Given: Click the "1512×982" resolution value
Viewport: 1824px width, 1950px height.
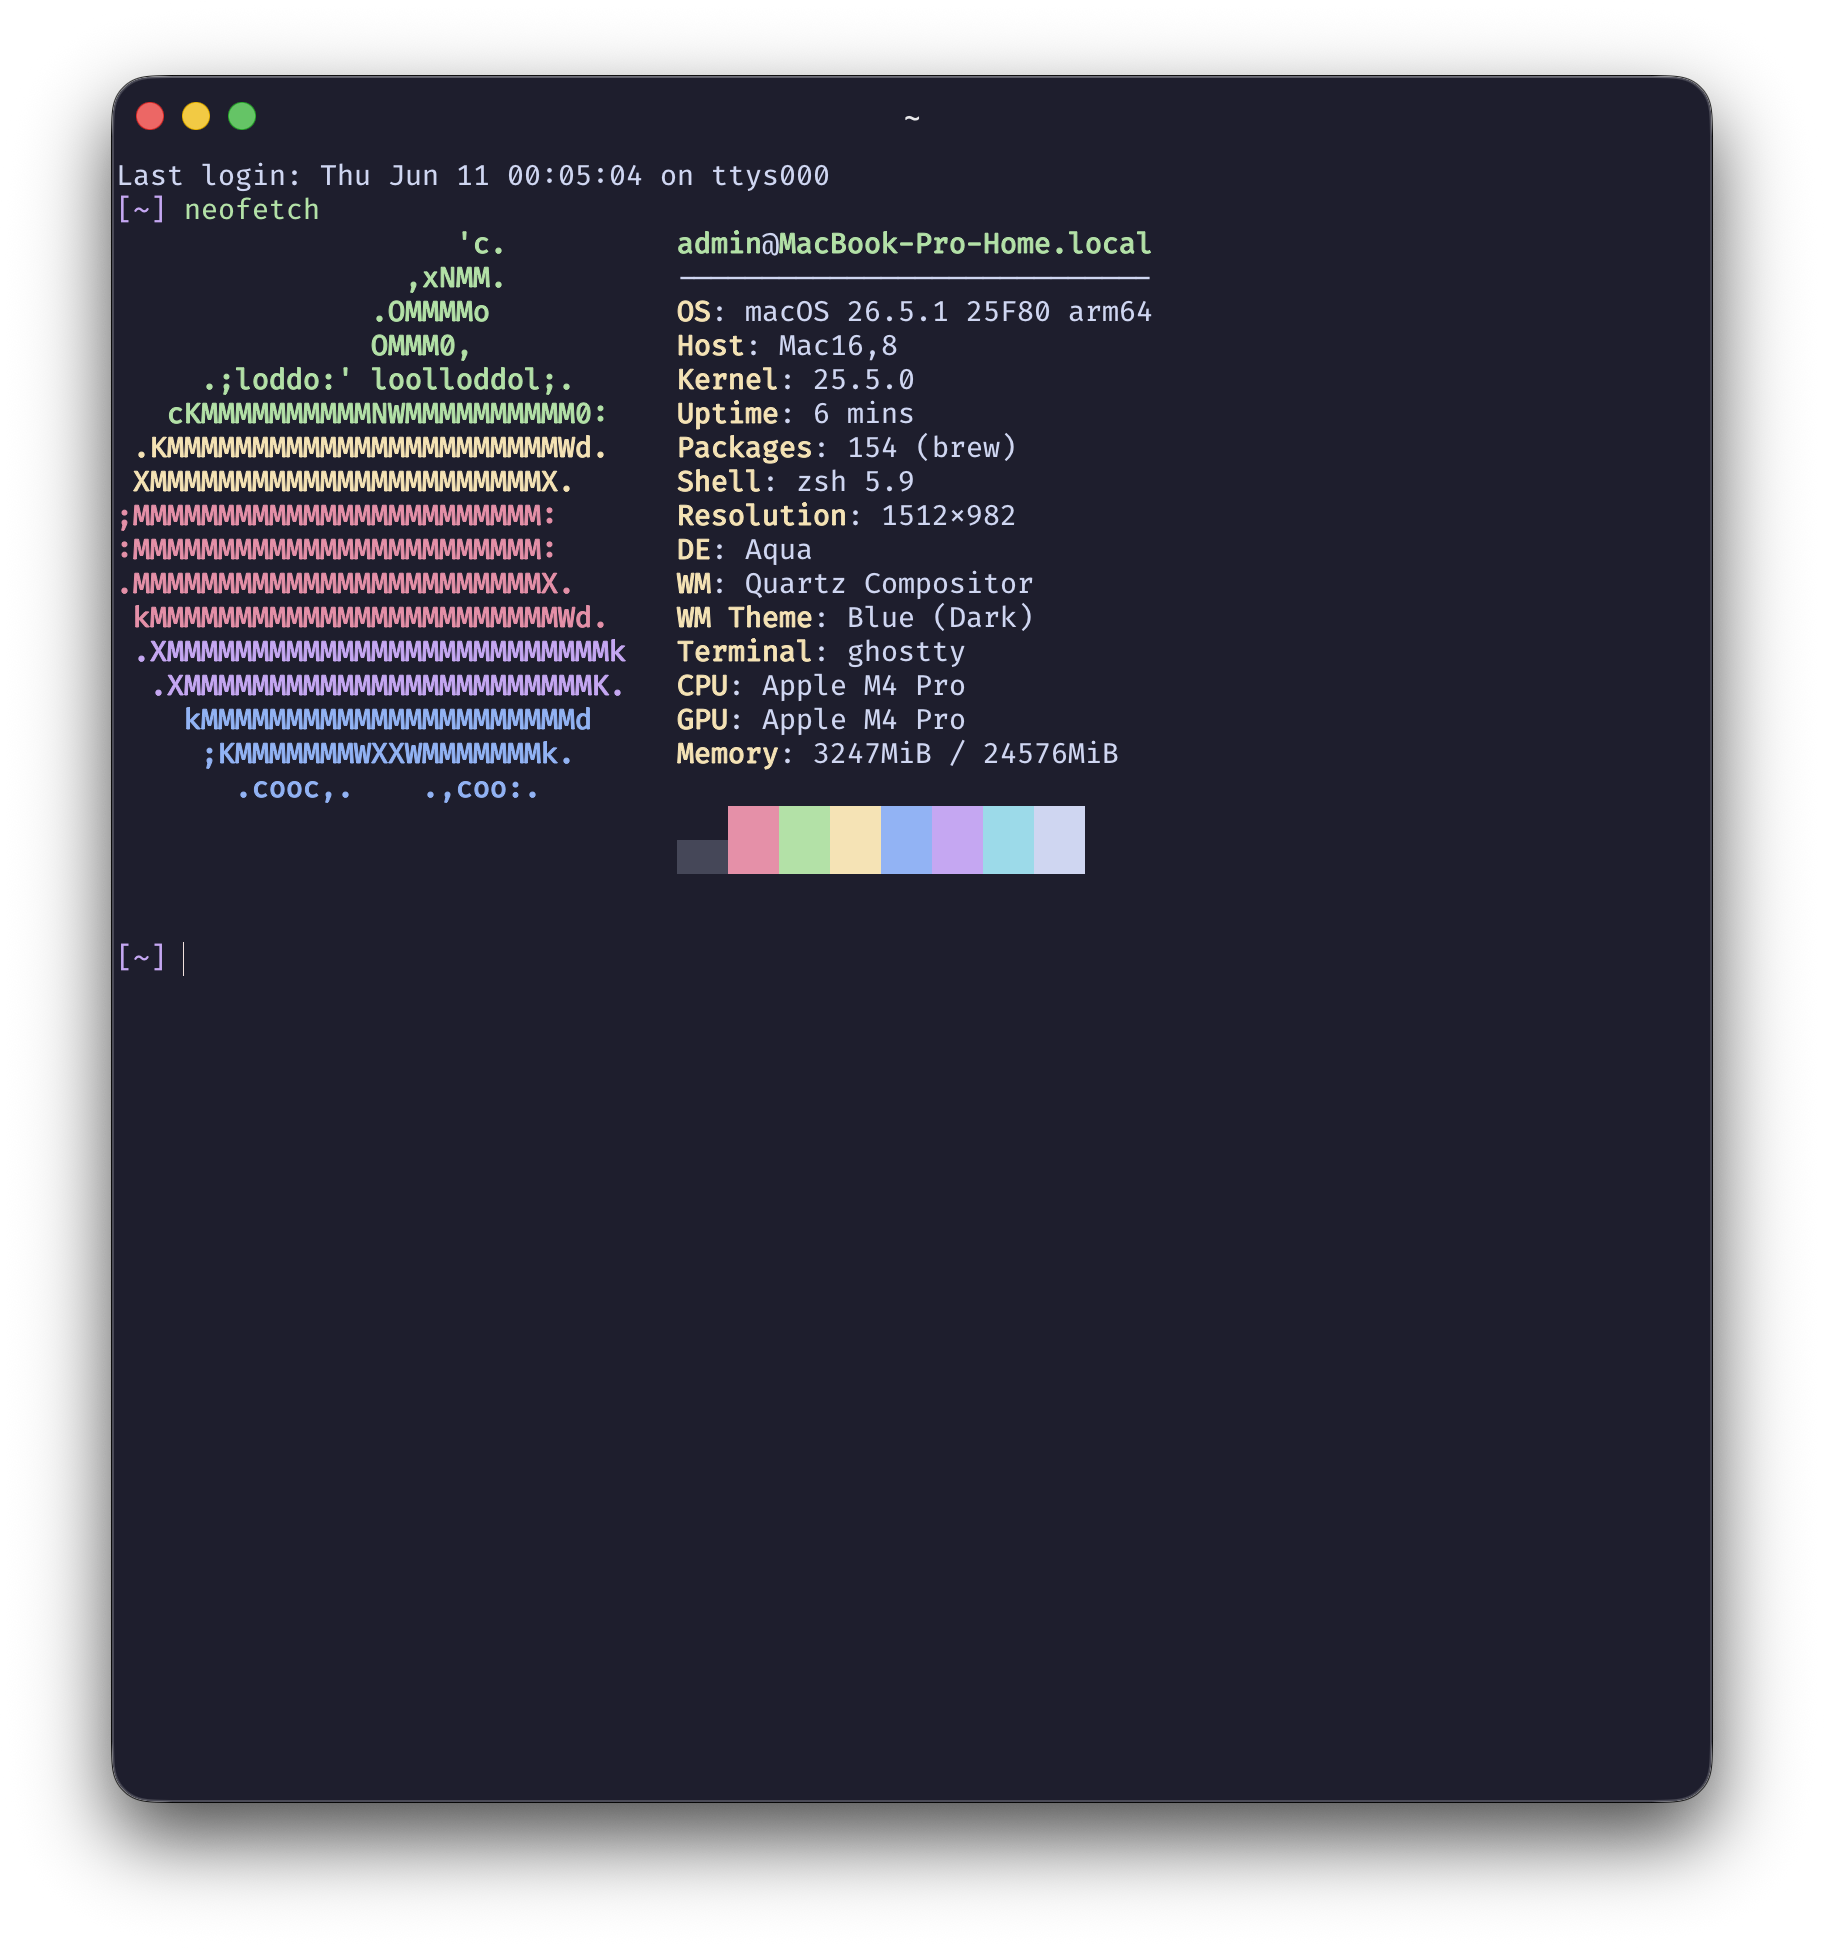Looking at the screenshot, I should [948, 516].
